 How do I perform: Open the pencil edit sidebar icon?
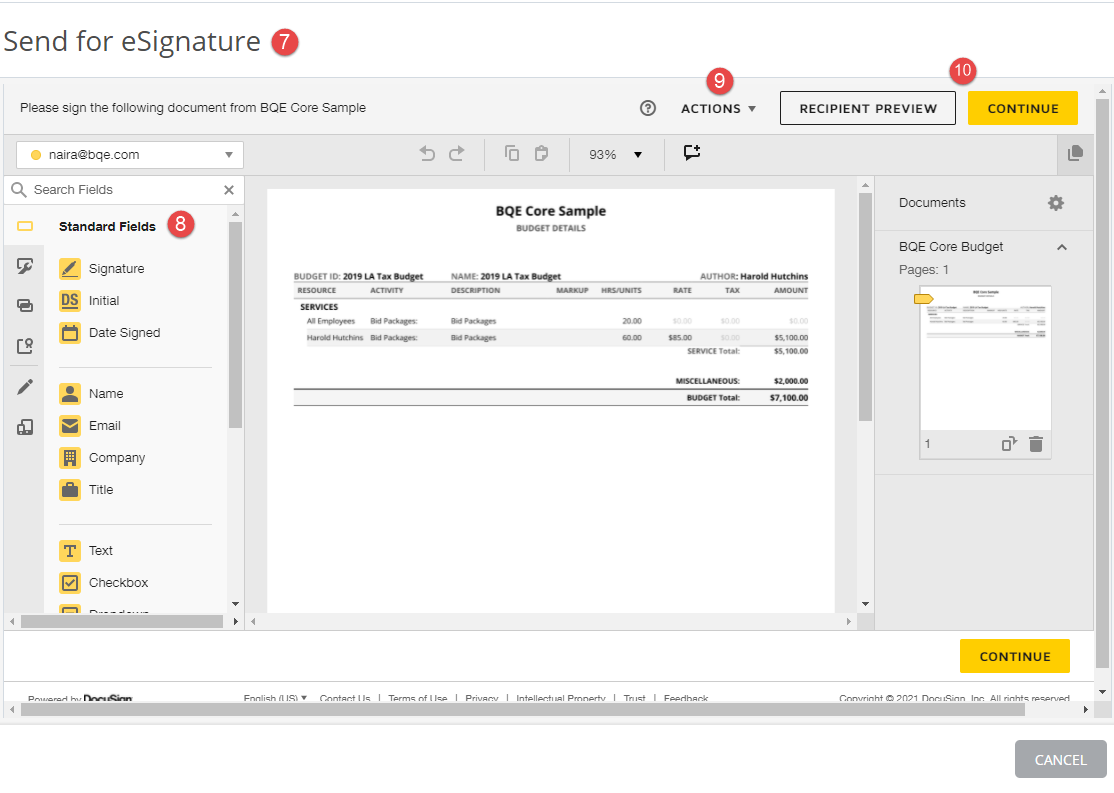pos(25,387)
